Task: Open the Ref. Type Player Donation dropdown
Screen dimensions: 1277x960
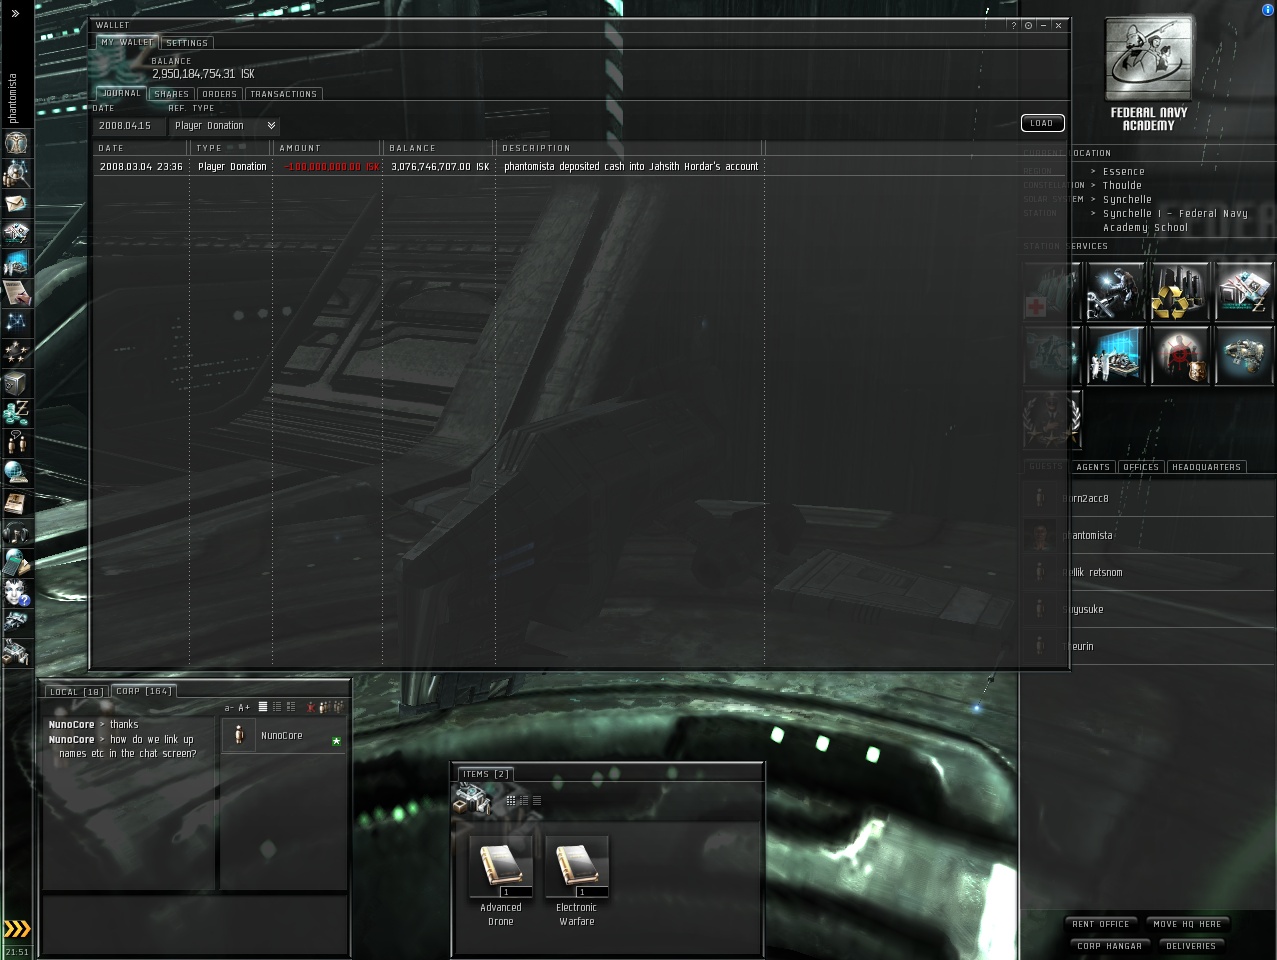Action: tap(224, 126)
